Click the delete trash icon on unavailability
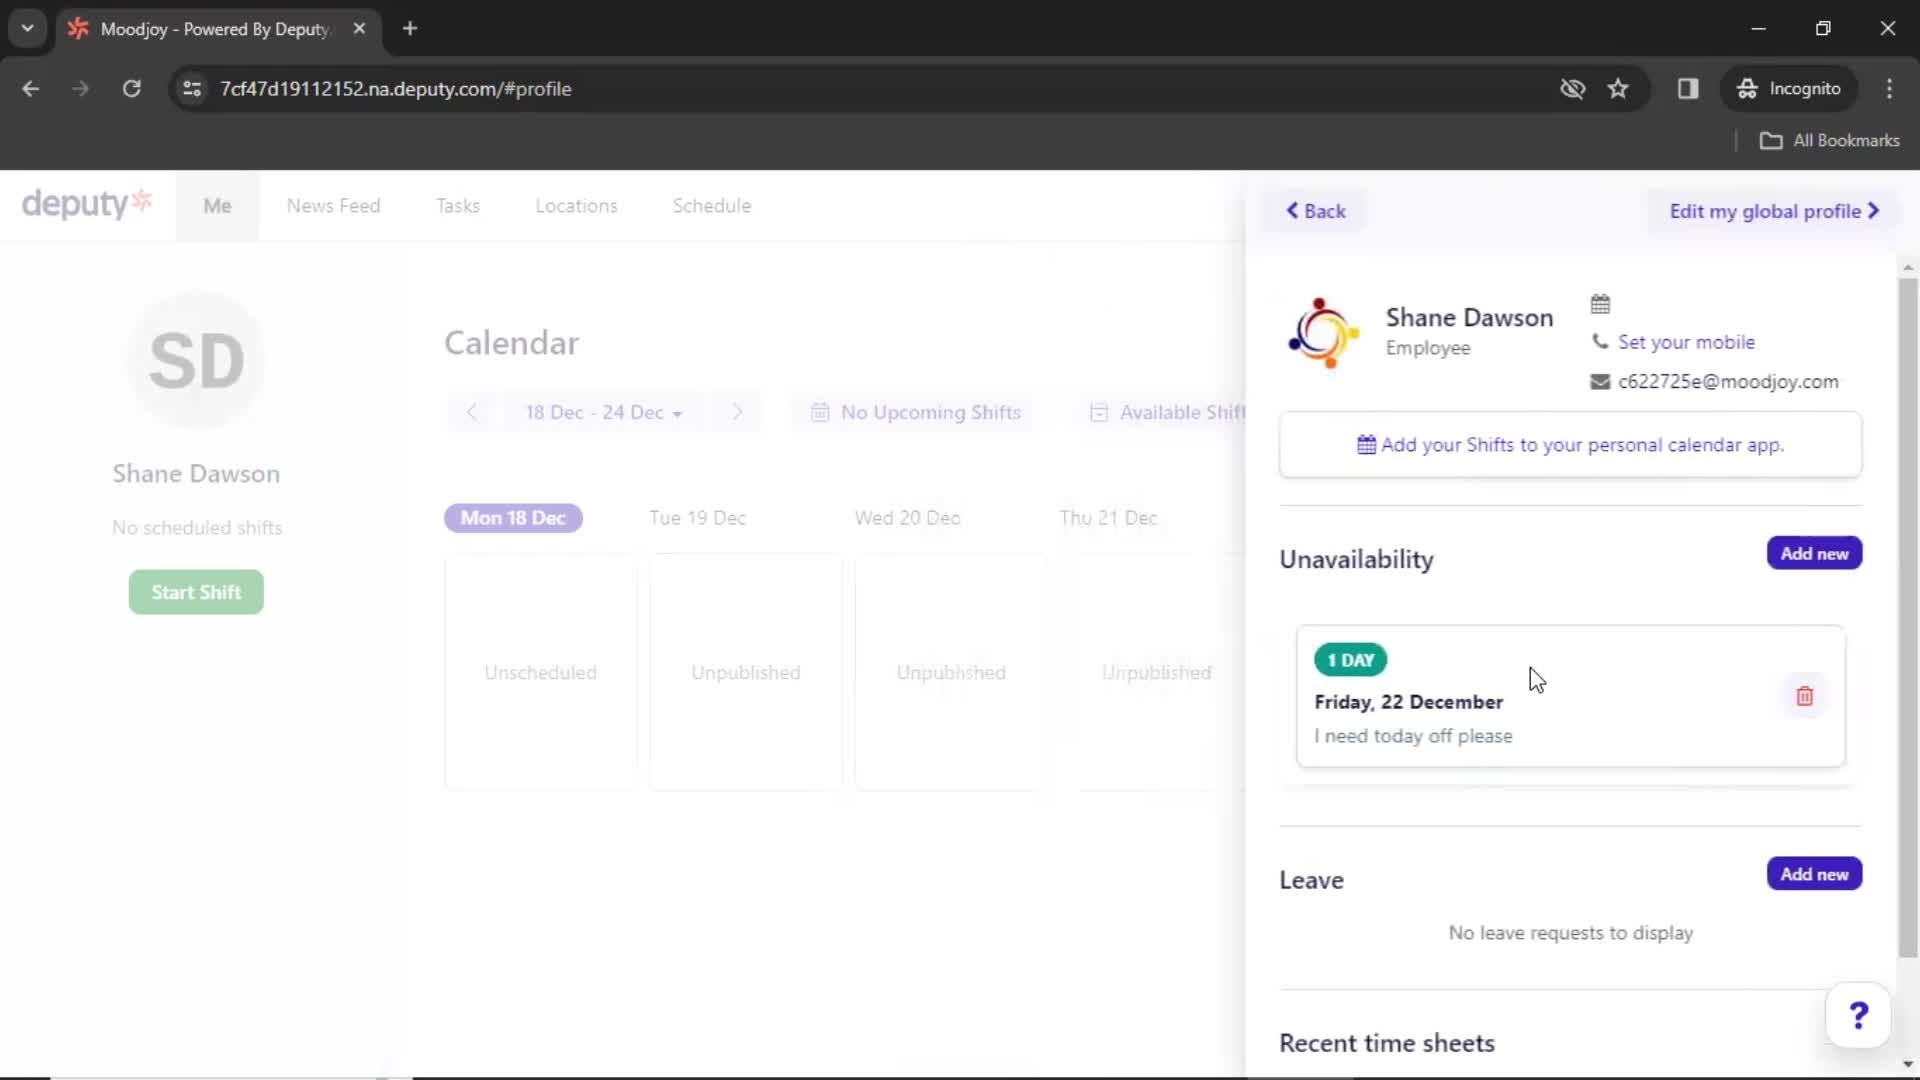Screen dimensions: 1920x1080 pos(1804,696)
